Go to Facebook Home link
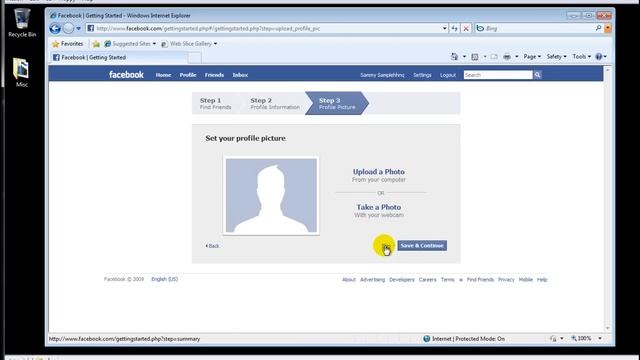Screen dimensions: 640x360 click(163, 75)
